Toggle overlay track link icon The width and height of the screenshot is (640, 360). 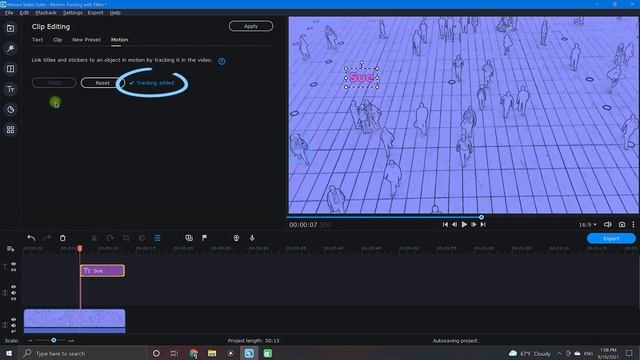coord(13,299)
